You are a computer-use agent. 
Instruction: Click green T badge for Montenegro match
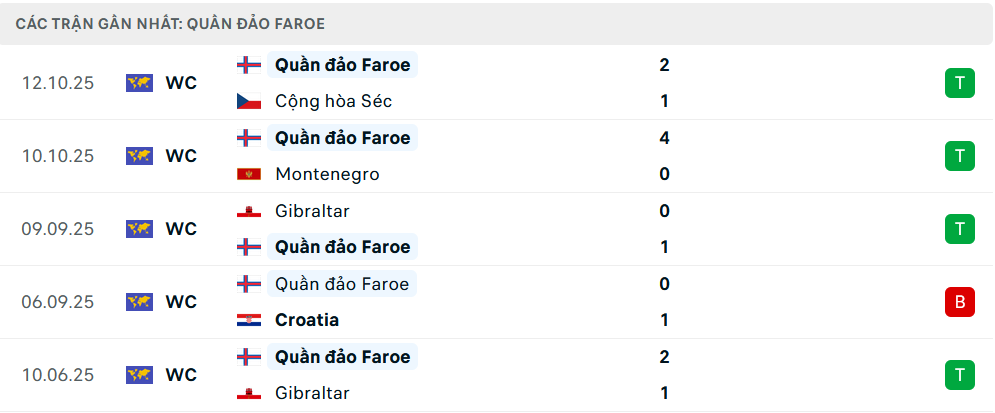[959, 156]
